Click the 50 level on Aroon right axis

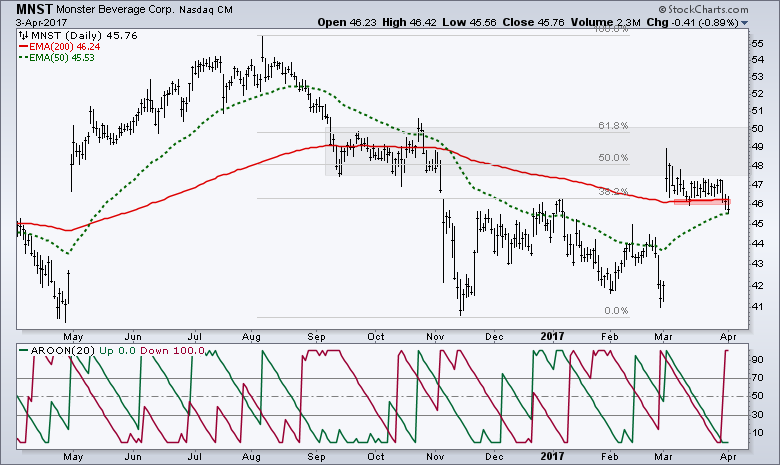(758, 396)
